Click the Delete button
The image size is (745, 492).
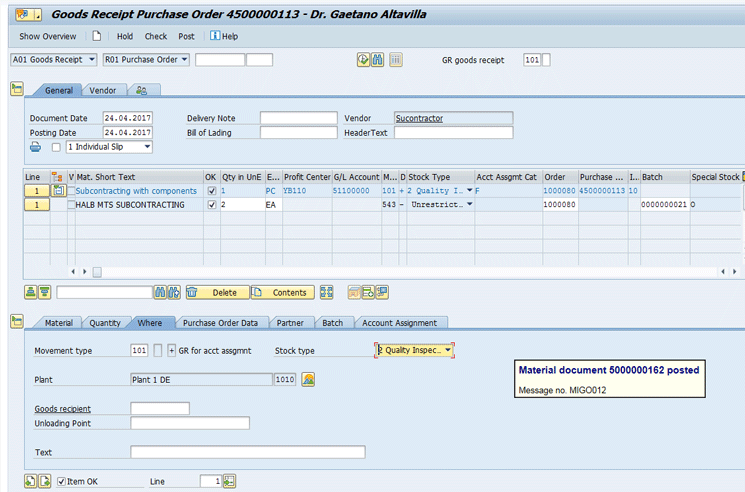tap(216, 293)
